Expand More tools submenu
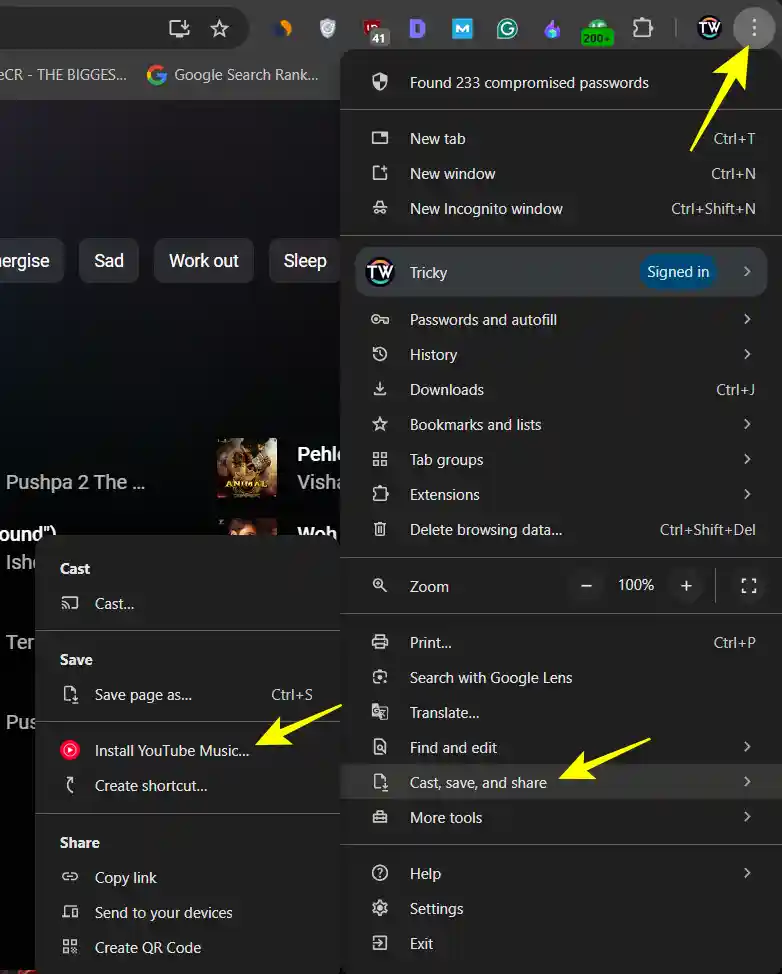 (561, 817)
